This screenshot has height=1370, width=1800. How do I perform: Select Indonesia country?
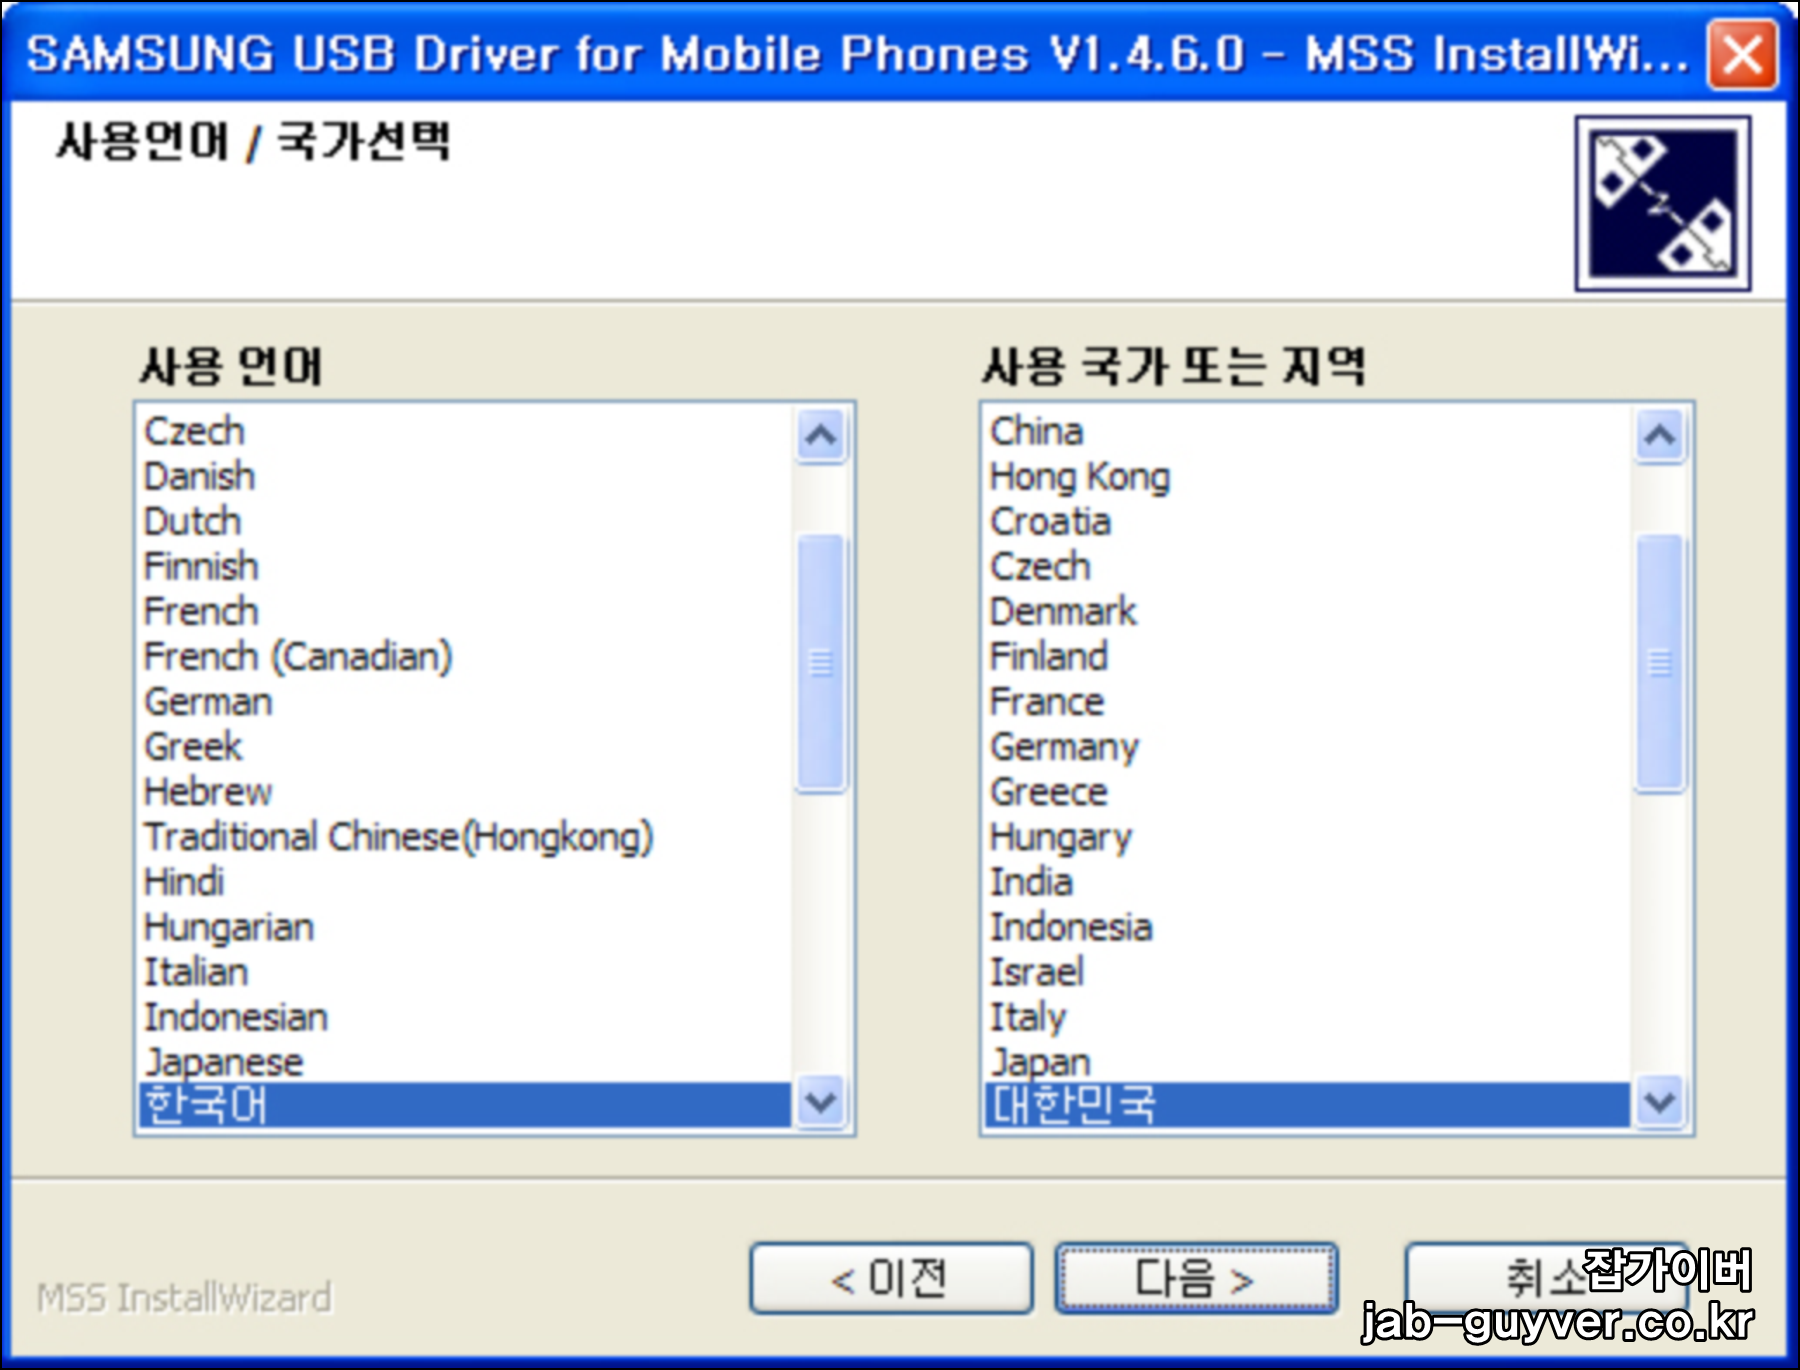(1308, 927)
